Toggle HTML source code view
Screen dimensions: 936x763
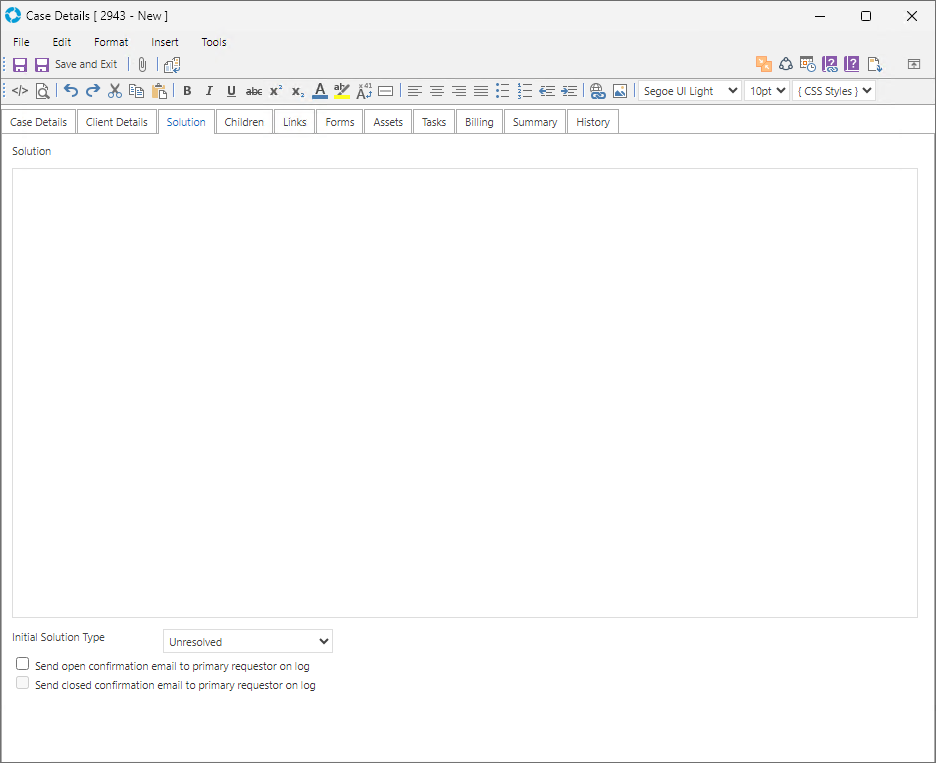tap(20, 91)
